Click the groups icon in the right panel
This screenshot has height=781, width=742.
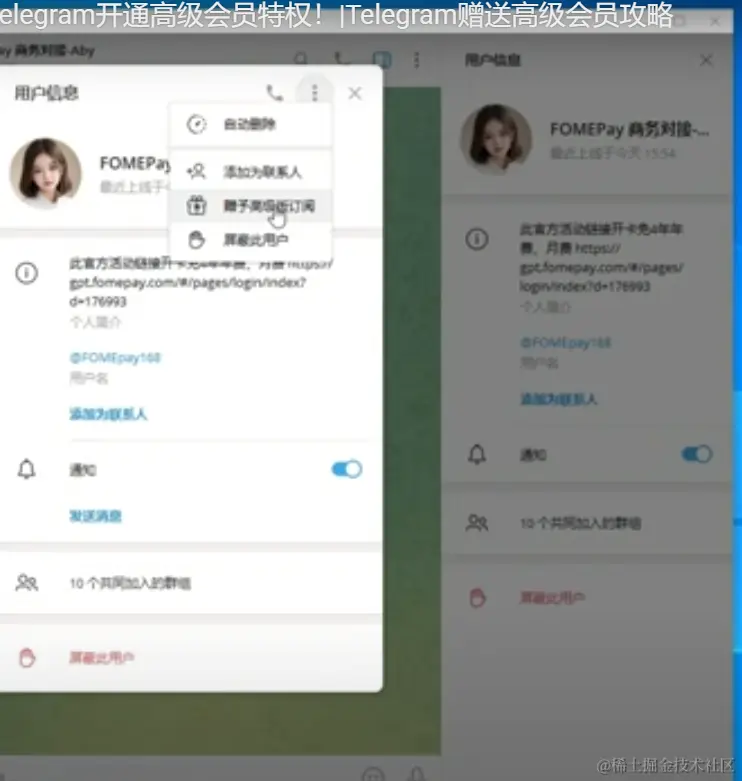click(x=477, y=522)
